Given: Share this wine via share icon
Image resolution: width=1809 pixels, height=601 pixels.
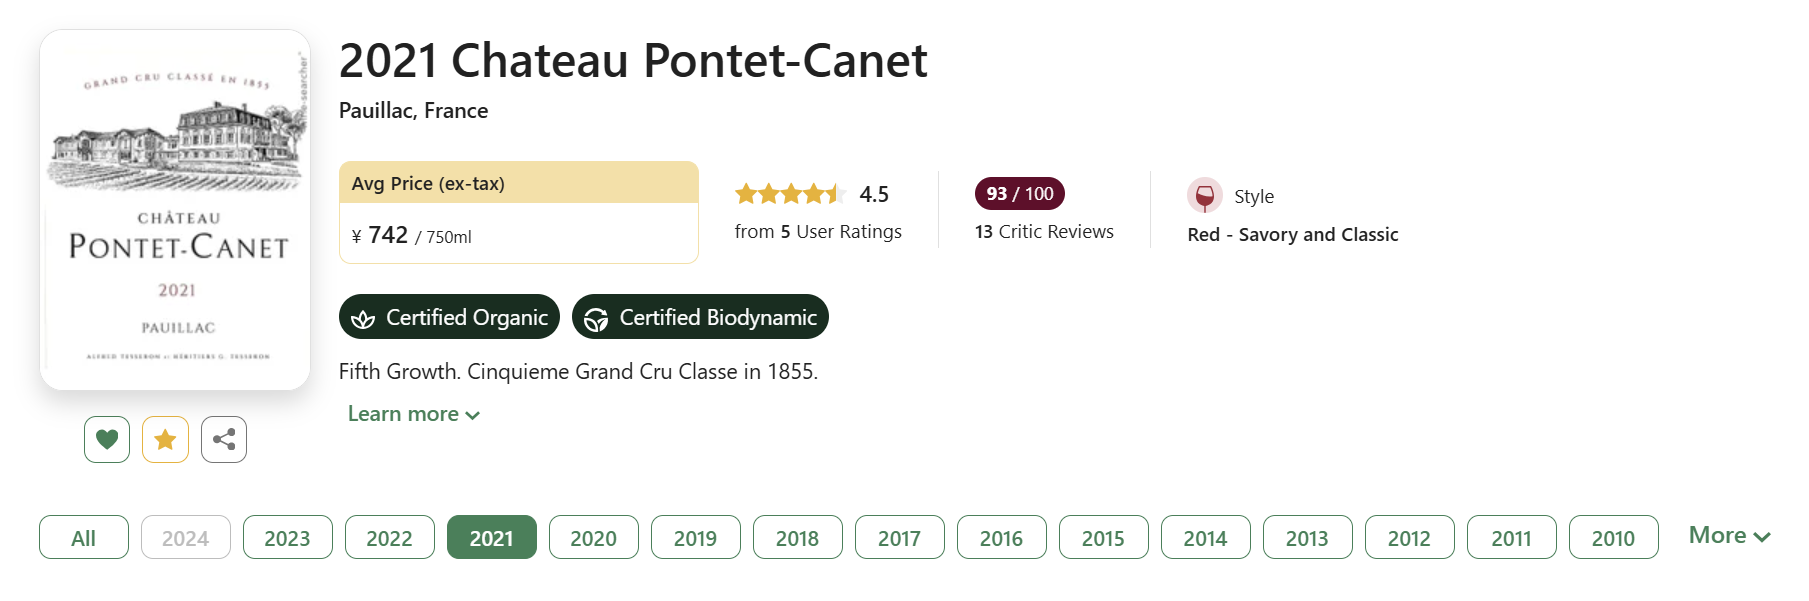Looking at the screenshot, I should tap(224, 439).
